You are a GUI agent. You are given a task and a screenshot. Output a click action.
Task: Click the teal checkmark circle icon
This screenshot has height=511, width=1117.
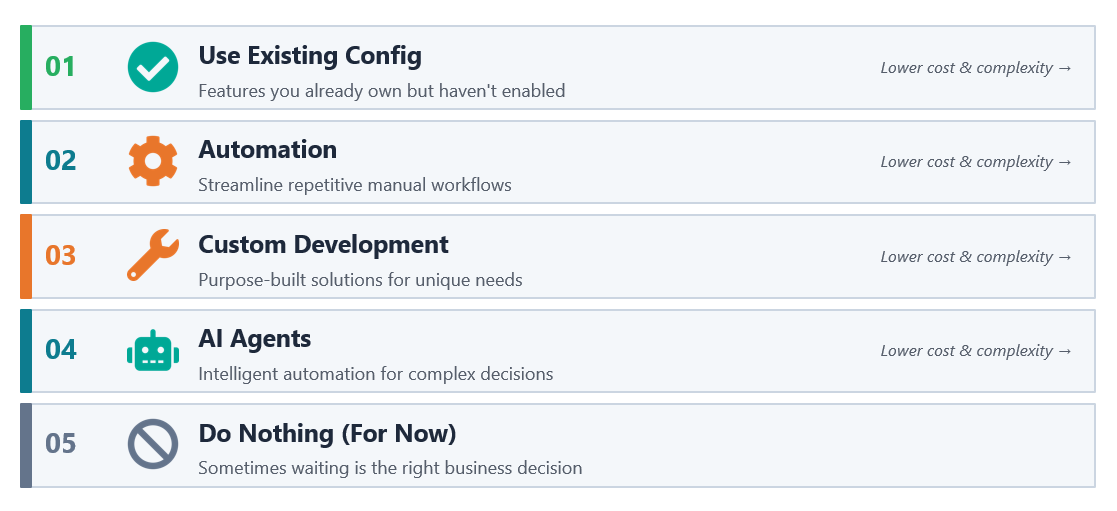152,67
